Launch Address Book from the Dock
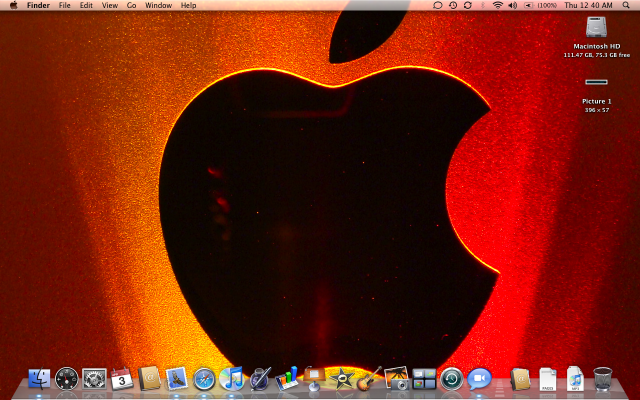The image size is (640, 400). coord(149,379)
